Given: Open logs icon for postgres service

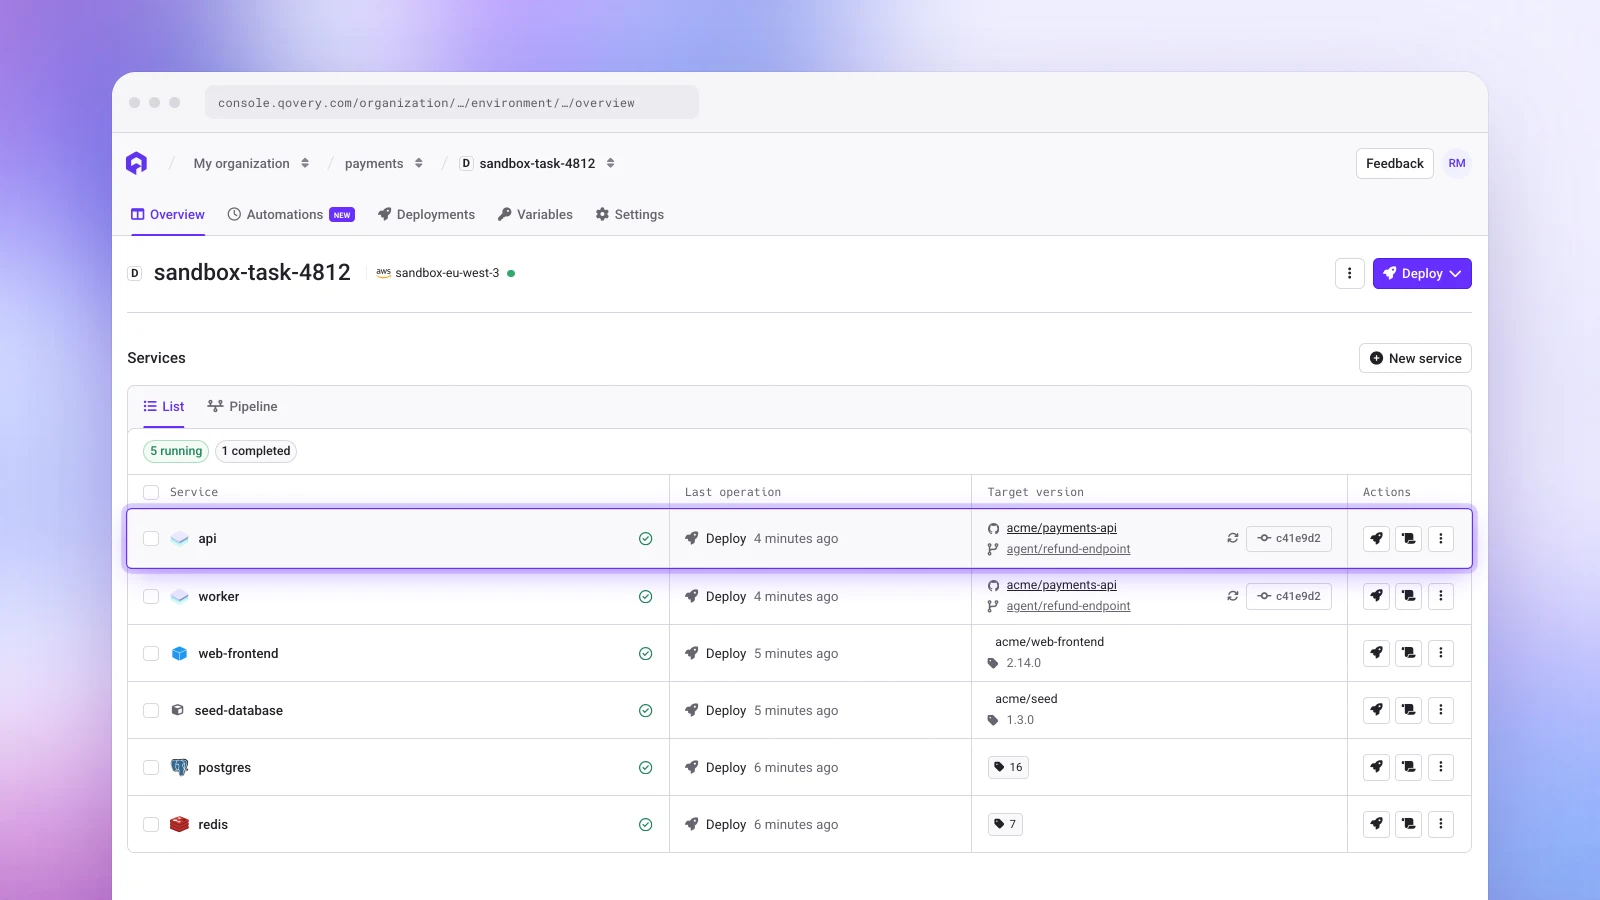Looking at the screenshot, I should pyautogui.click(x=1409, y=767).
